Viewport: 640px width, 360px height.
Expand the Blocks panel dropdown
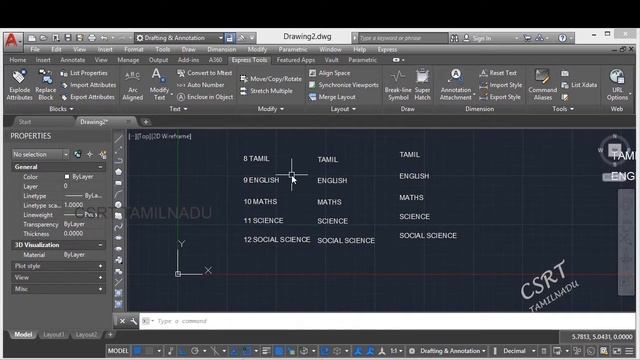61,109
